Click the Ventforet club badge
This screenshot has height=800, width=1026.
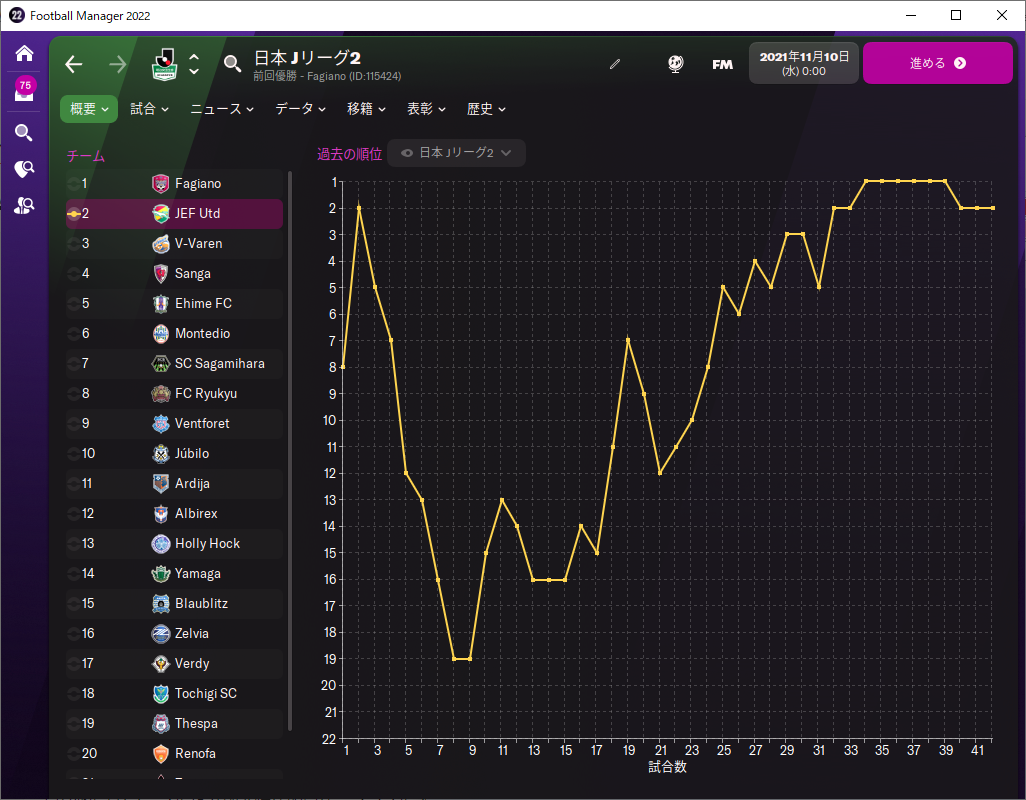(160, 424)
